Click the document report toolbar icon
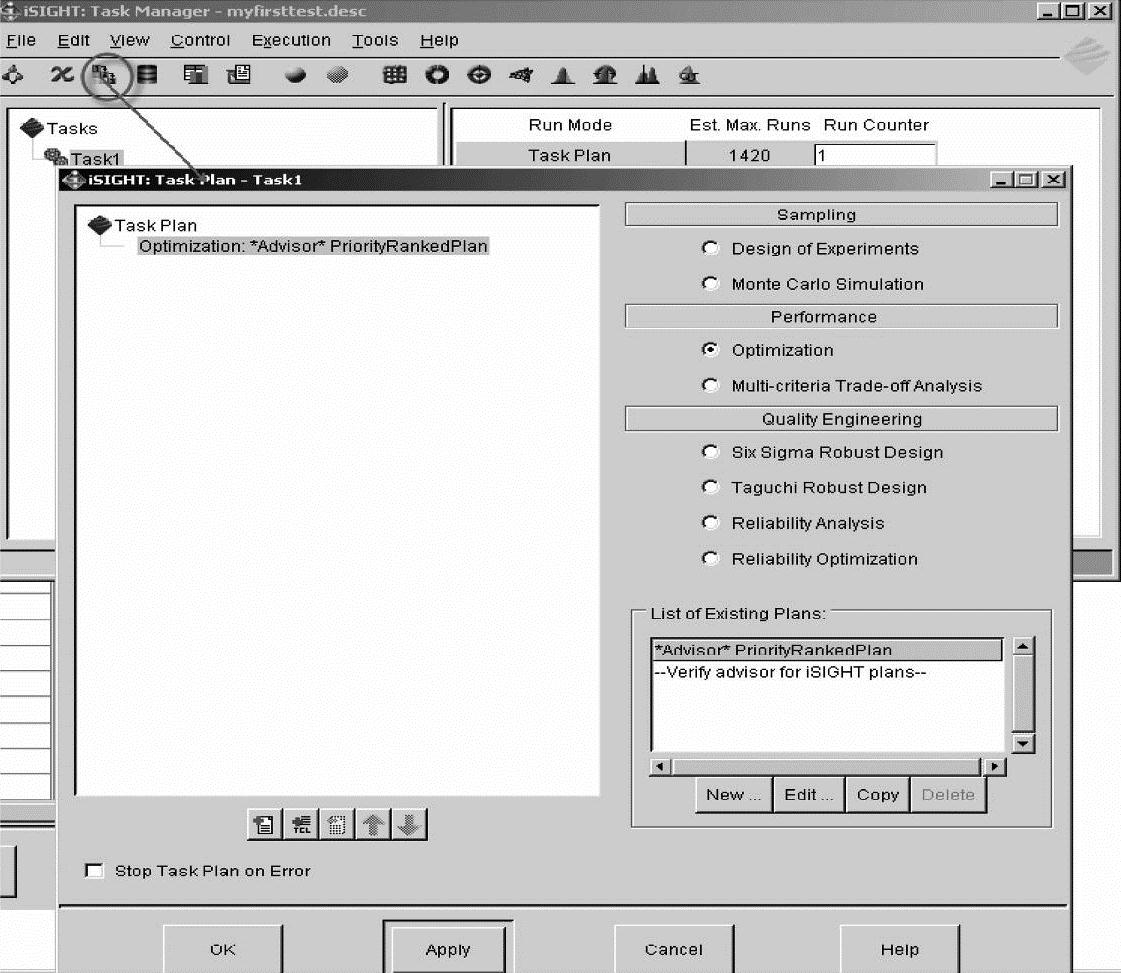 [238, 74]
